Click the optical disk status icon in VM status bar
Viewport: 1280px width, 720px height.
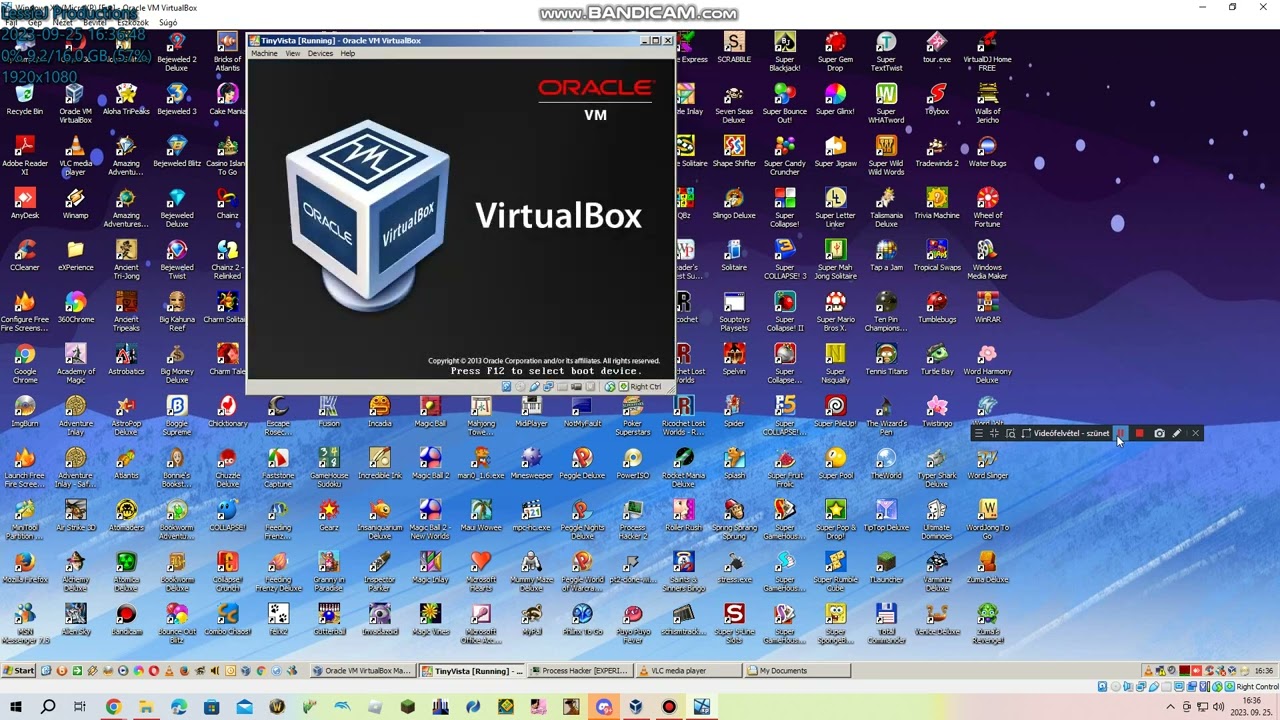(520, 386)
